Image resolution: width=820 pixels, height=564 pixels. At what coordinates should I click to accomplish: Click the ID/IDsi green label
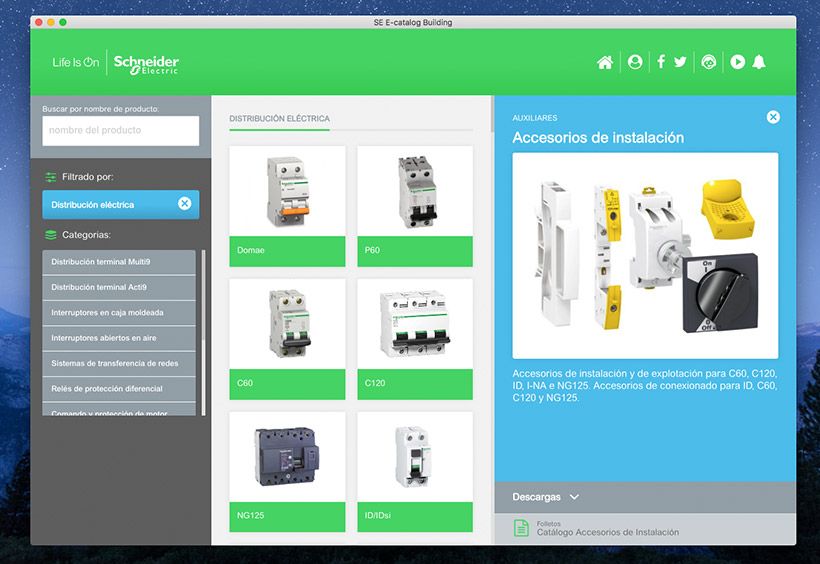click(x=415, y=517)
